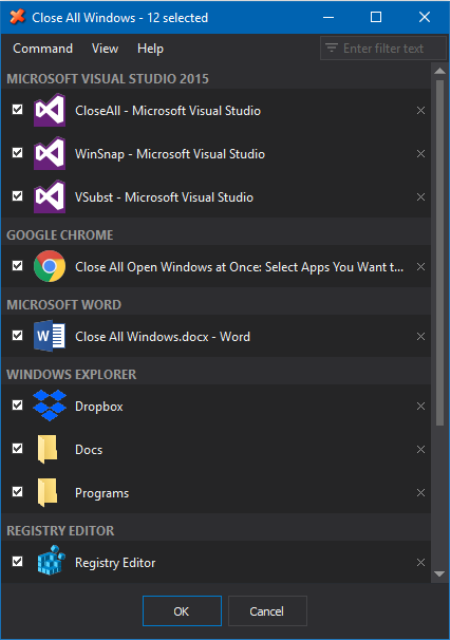Select the 'Programs' row label
This screenshot has width=450, height=640.
point(102,493)
